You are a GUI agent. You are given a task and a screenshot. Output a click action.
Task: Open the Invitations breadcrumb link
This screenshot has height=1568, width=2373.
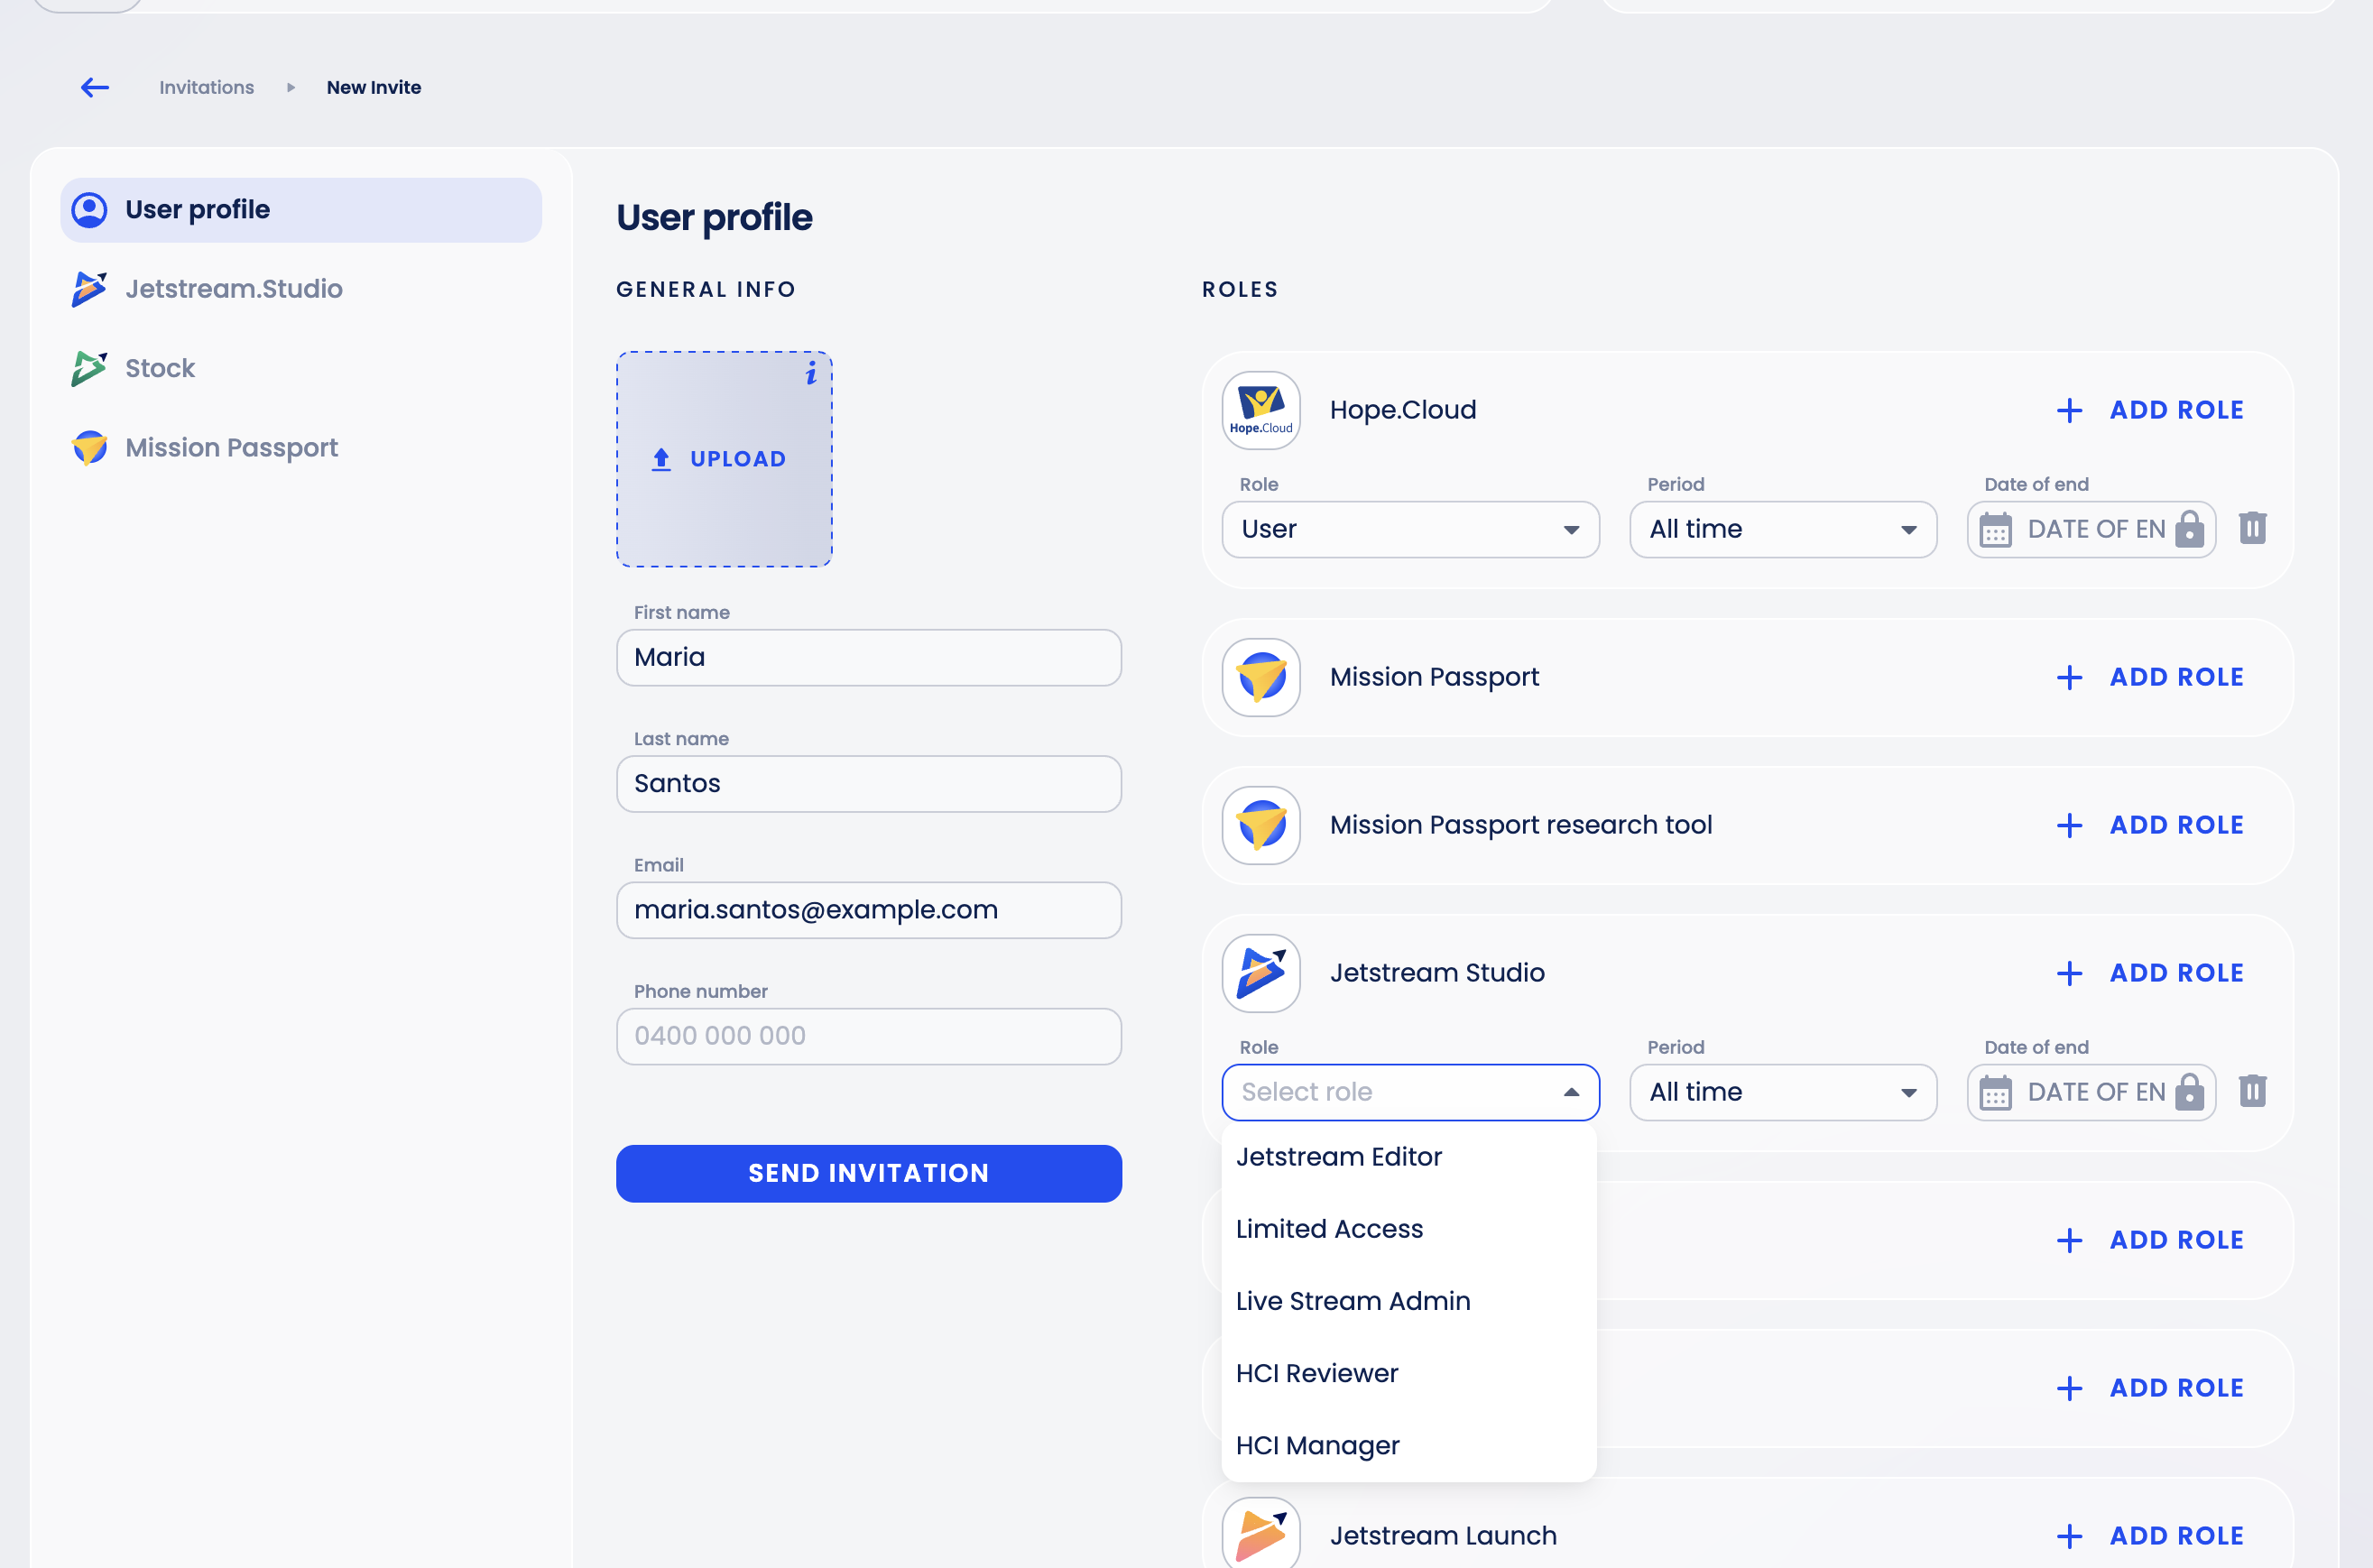pos(206,88)
